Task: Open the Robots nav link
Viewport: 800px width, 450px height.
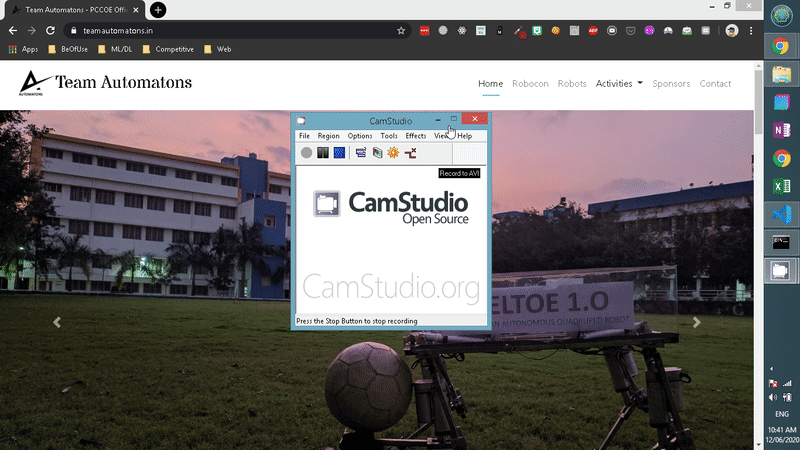Action: pyautogui.click(x=572, y=84)
